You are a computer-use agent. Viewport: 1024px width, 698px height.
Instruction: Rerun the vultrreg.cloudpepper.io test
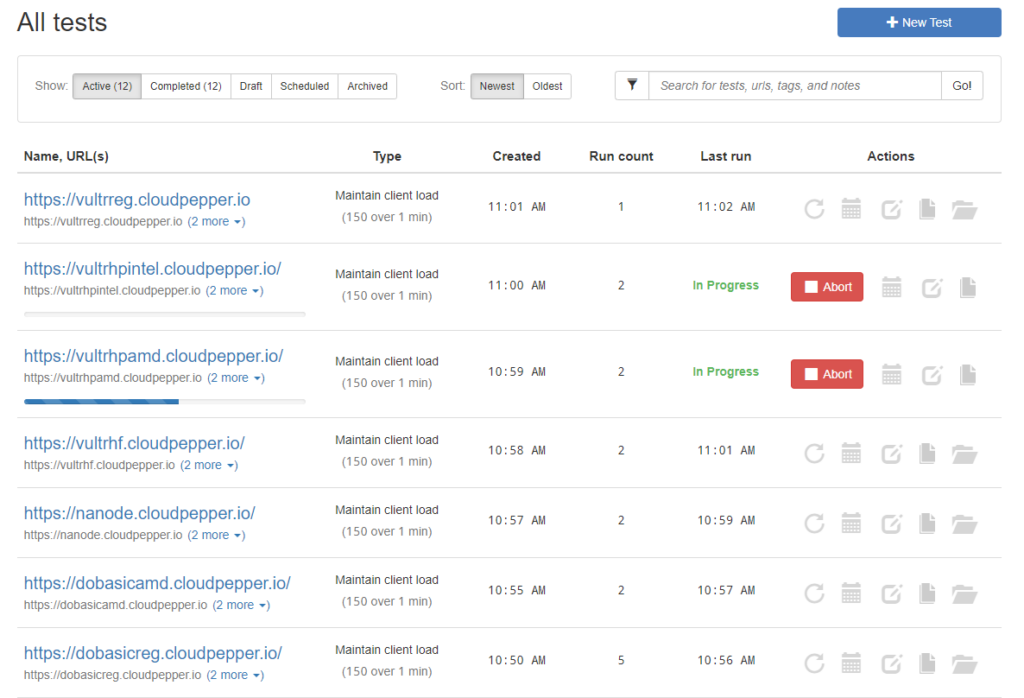(814, 207)
